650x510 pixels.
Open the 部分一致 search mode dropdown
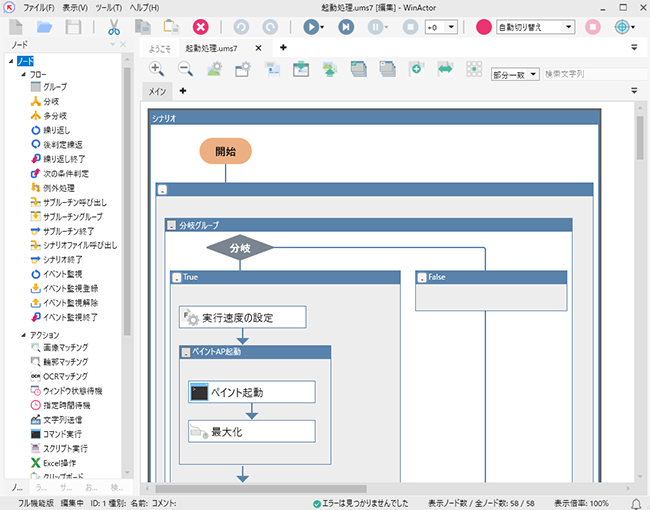tap(515, 74)
